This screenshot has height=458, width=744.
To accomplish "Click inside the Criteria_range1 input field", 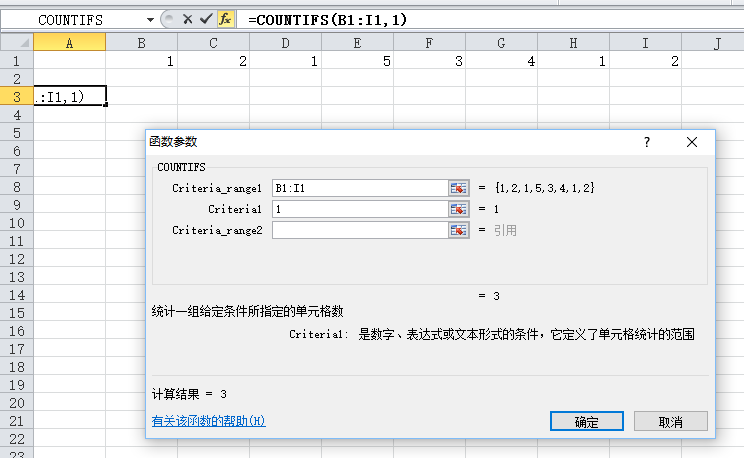I will tap(360, 188).
